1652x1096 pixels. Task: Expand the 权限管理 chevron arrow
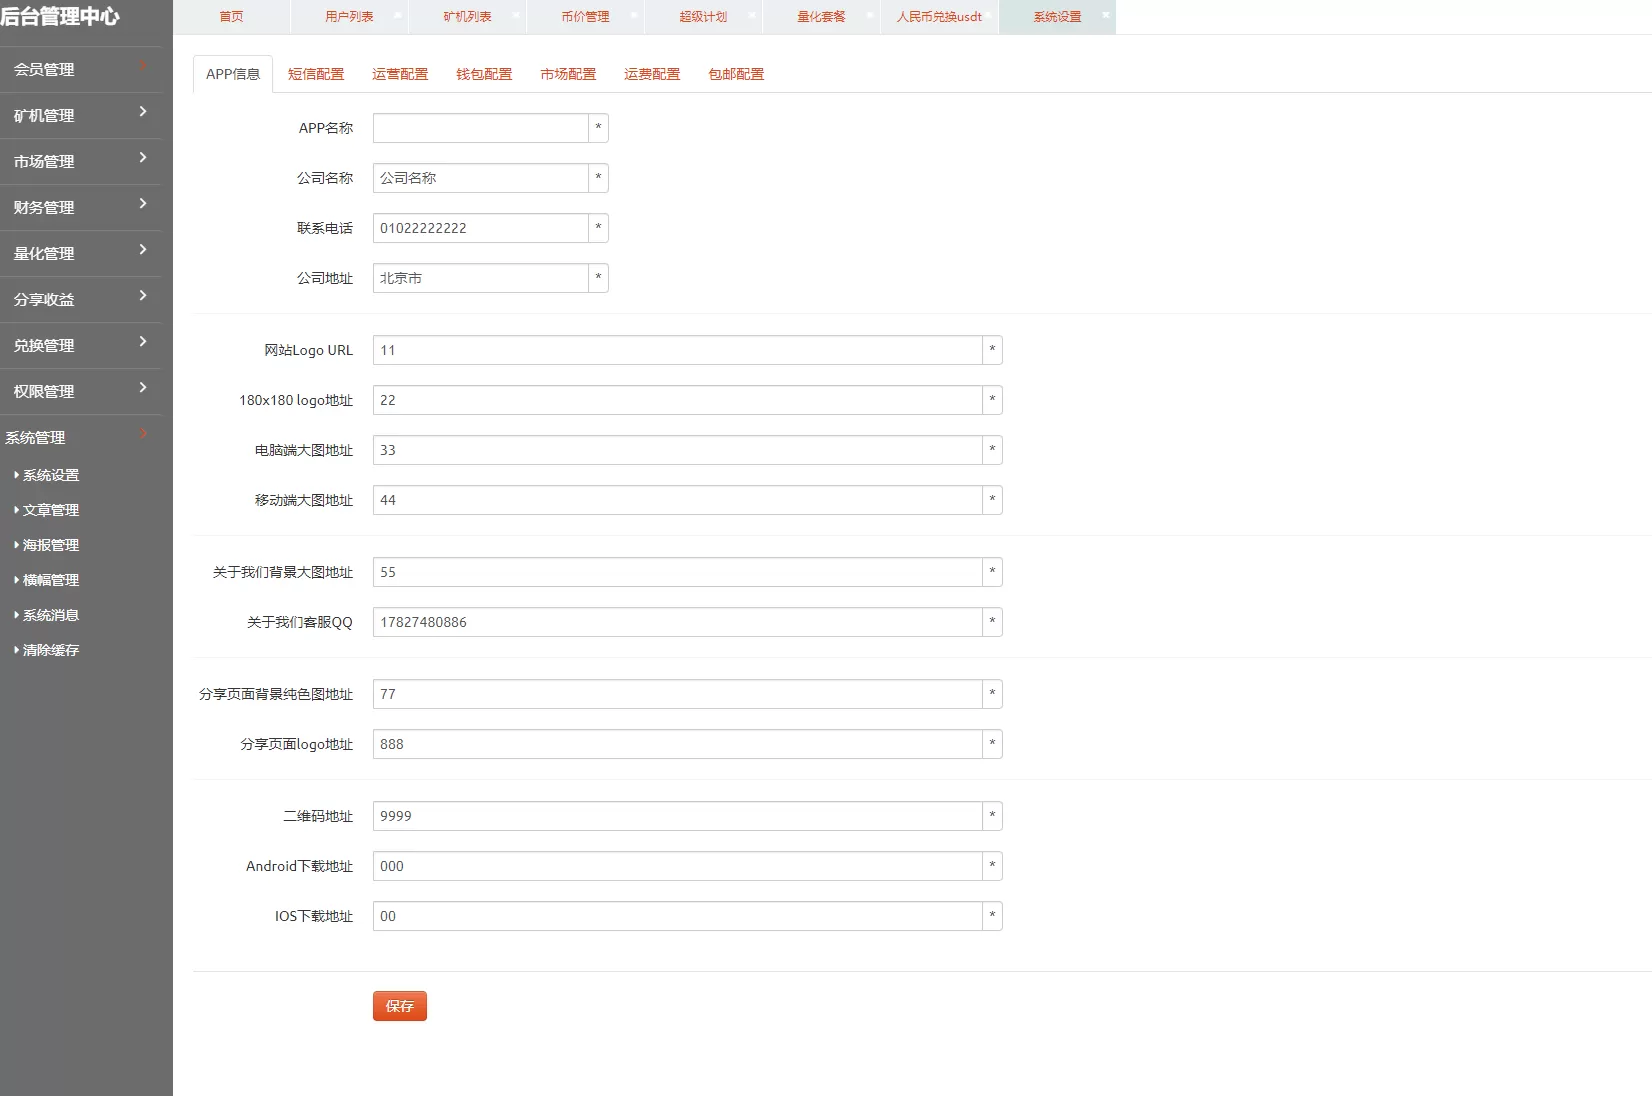click(x=143, y=388)
